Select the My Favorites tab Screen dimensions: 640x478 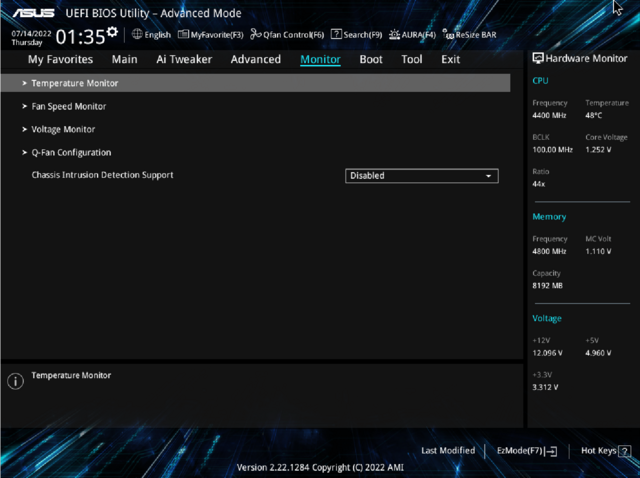[x=60, y=59]
